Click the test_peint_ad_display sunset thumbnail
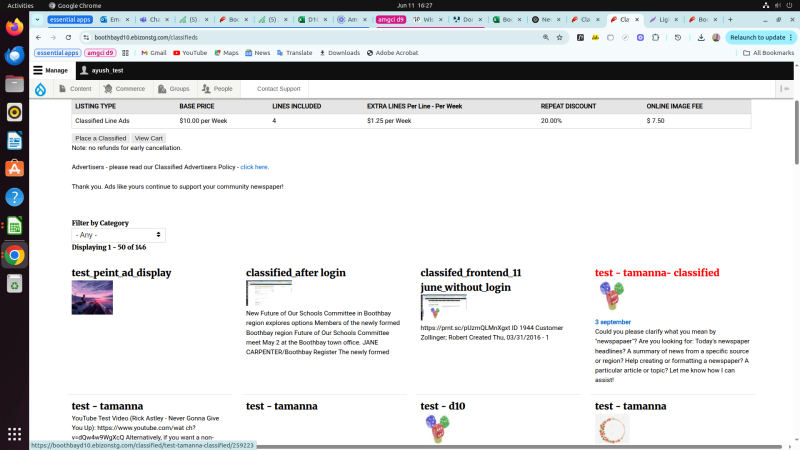The image size is (800, 450). click(x=92, y=297)
